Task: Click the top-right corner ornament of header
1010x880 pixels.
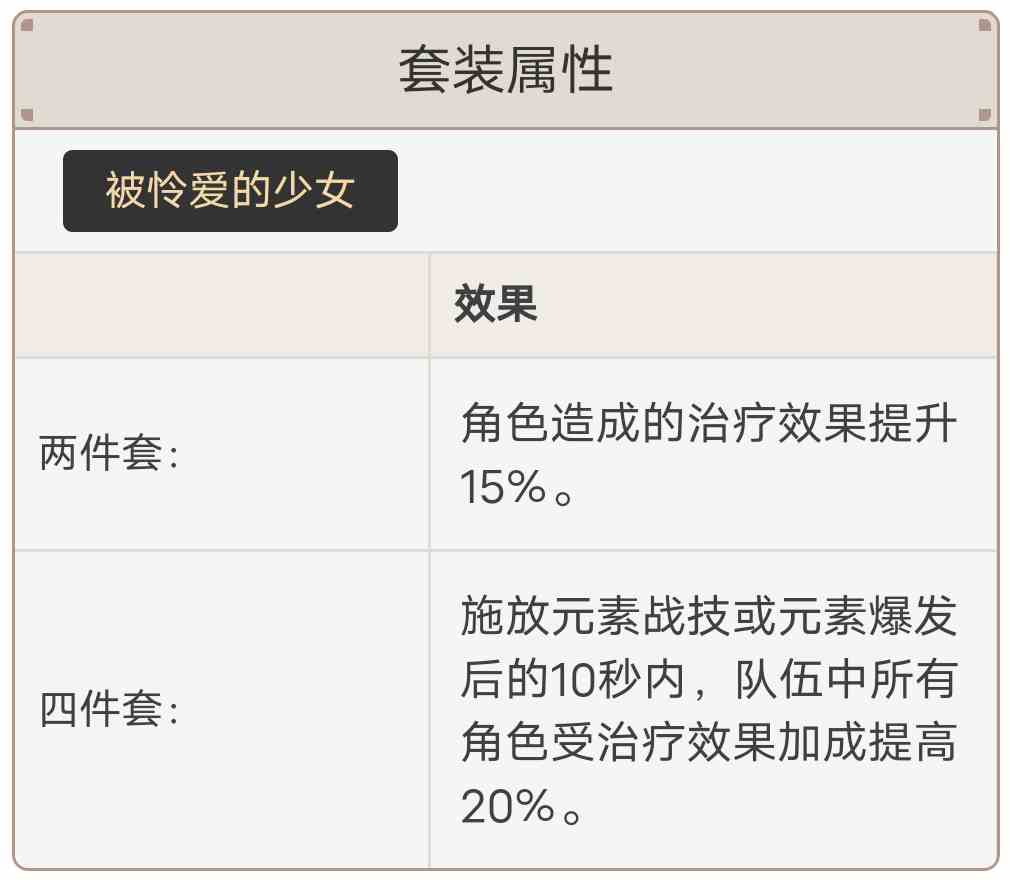Action: click(984, 26)
